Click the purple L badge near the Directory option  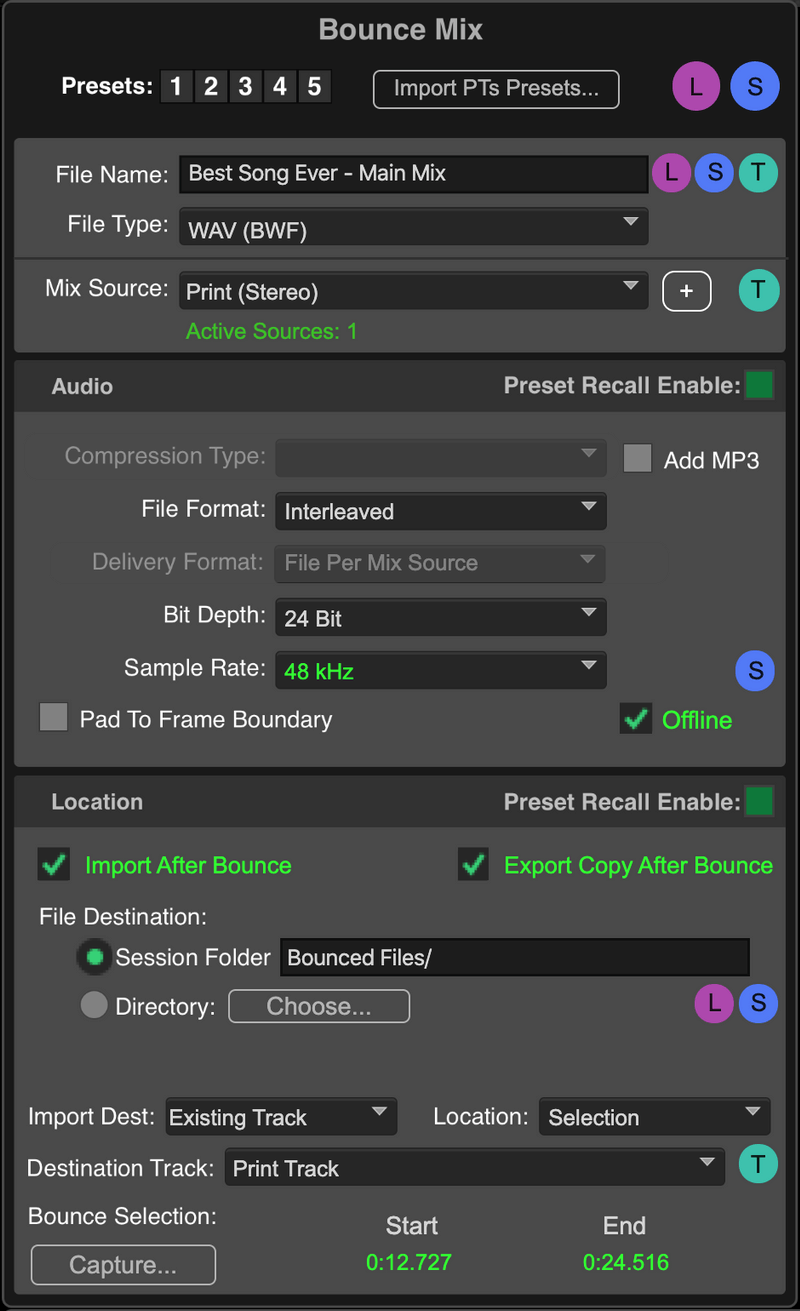coord(714,1003)
